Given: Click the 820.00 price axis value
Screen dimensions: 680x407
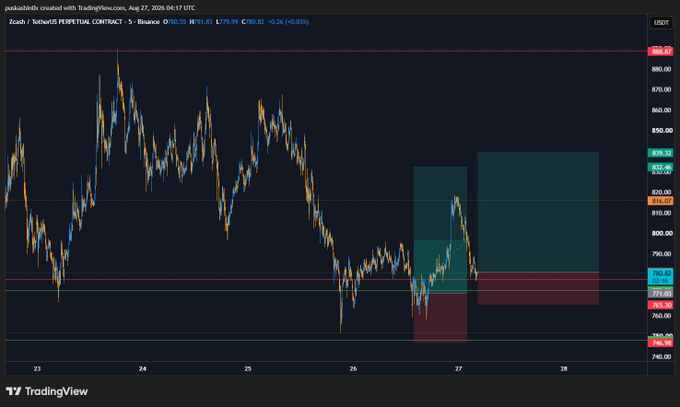Looking at the screenshot, I should (x=661, y=192).
